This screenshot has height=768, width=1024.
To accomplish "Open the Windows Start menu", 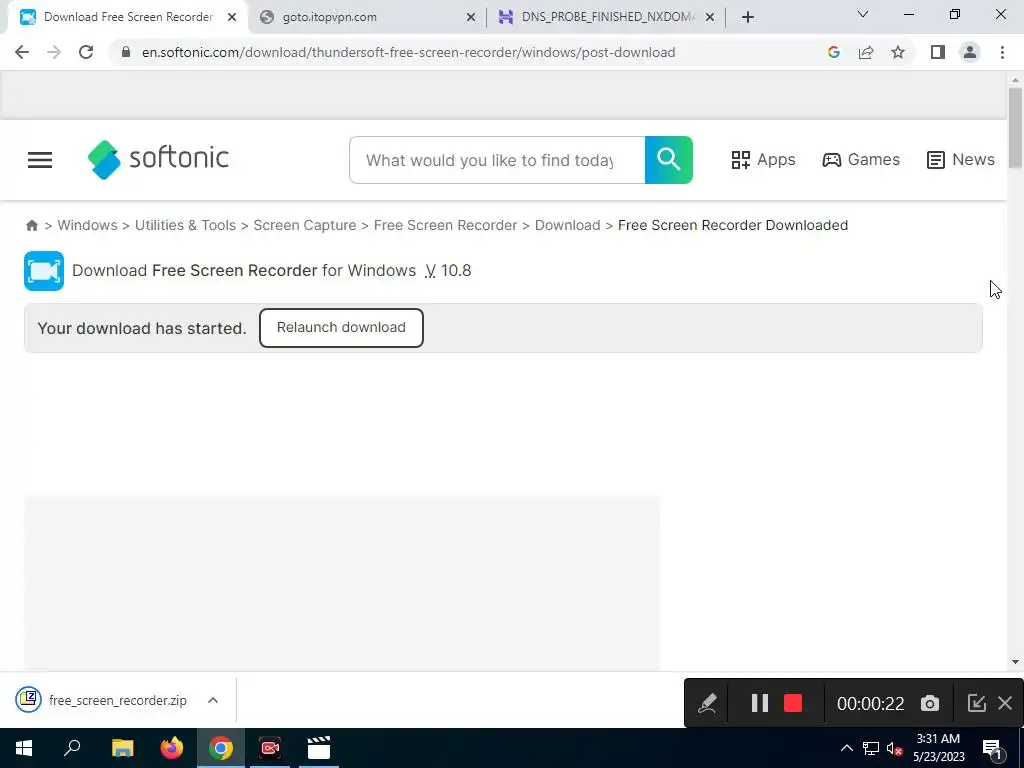I will click(x=24, y=748).
